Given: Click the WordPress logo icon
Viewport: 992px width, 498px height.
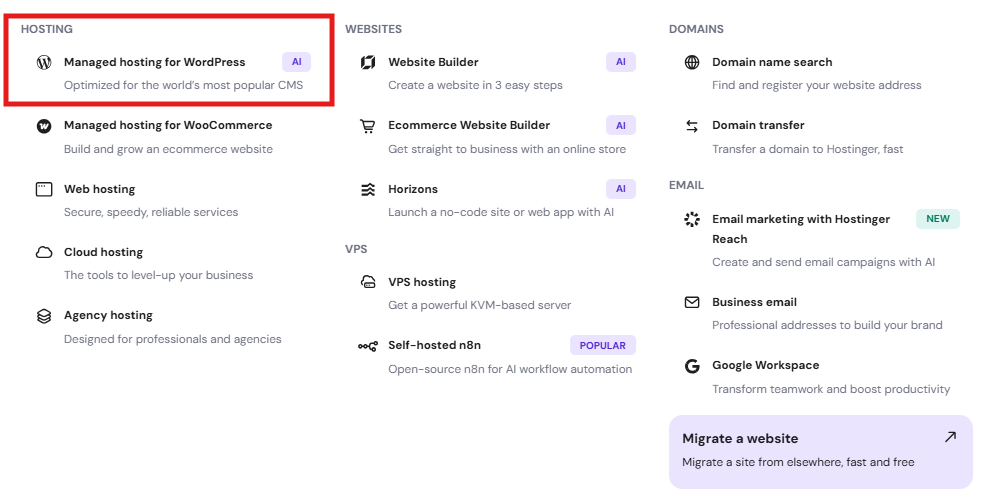Looking at the screenshot, I should pos(44,62).
